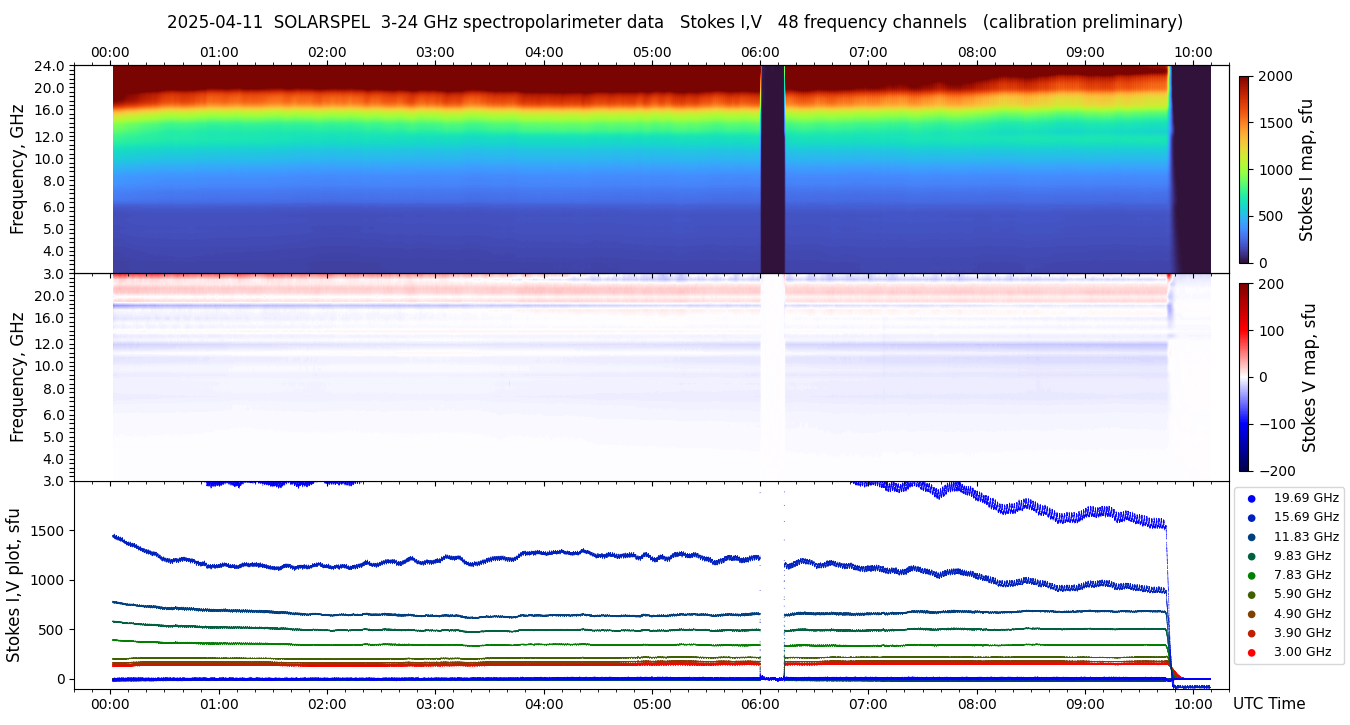The image size is (1350, 725).
Task: Click the -200 tick on Stokes V colorbar
Action: tap(1277, 471)
